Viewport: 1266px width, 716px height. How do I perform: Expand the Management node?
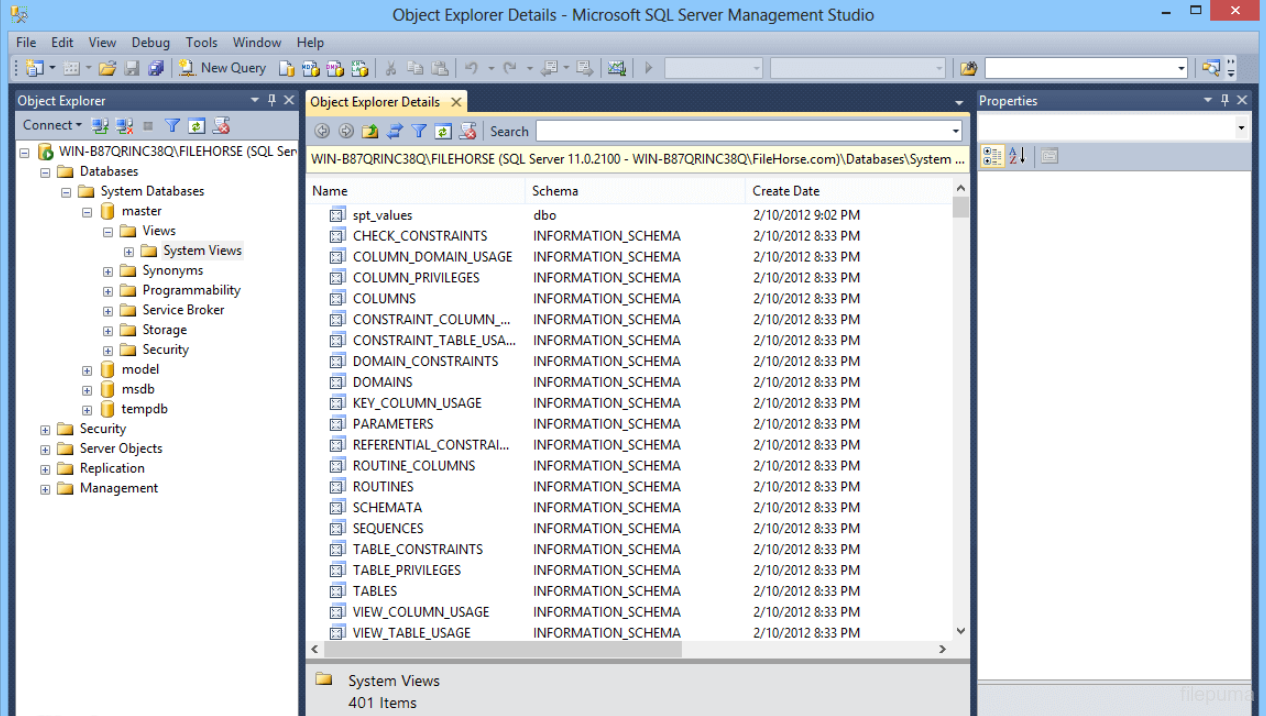coord(44,488)
